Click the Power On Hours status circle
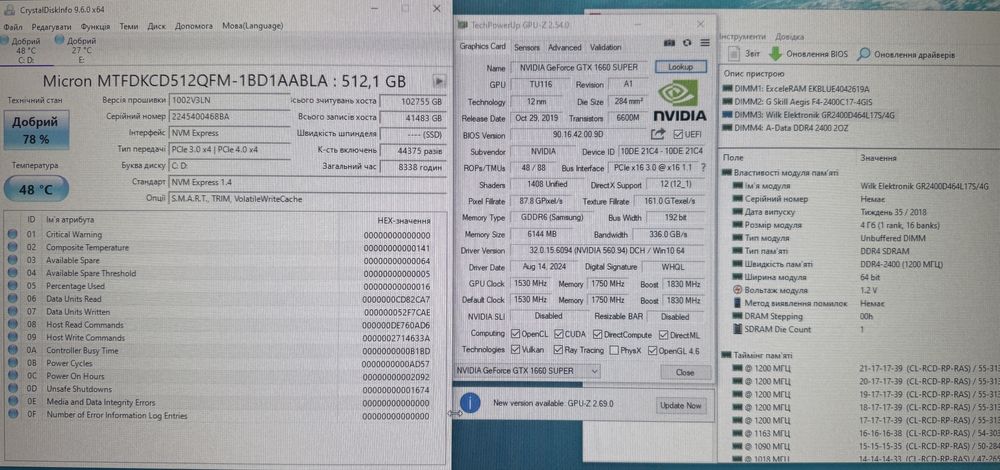The image size is (1000, 470). coord(12,376)
